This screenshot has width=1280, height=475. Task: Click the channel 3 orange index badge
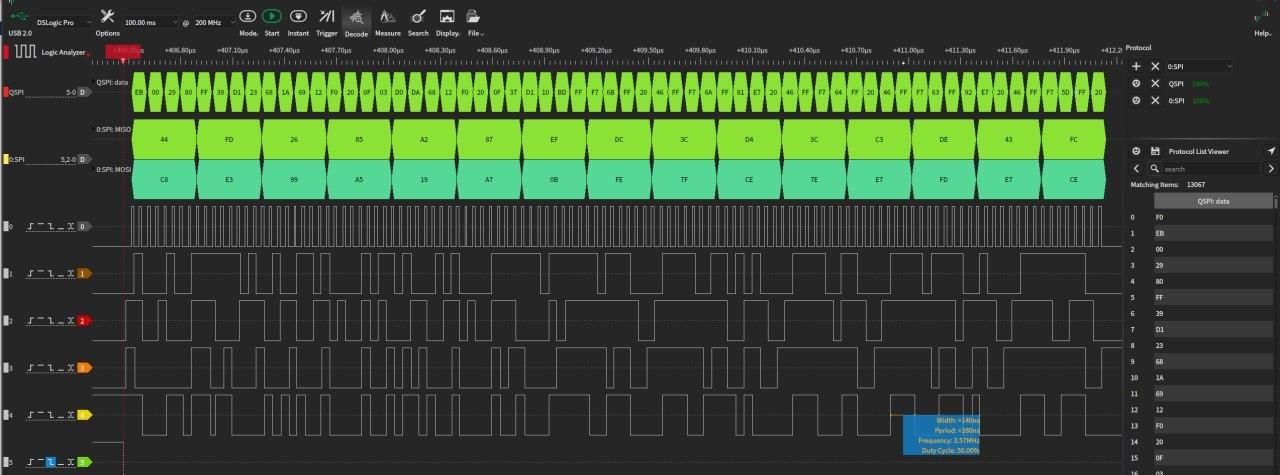(x=83, y=367)
